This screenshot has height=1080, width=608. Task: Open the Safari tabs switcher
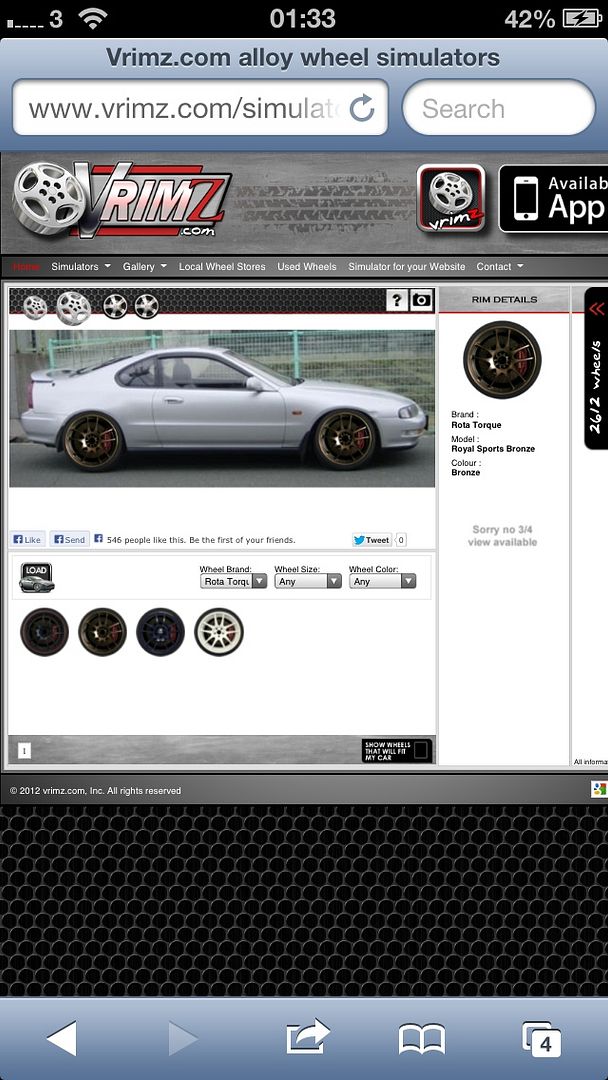(x=541, y=1039)
